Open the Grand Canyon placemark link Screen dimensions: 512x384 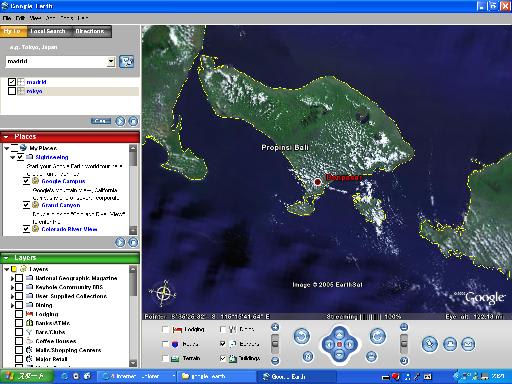[61, 205]
